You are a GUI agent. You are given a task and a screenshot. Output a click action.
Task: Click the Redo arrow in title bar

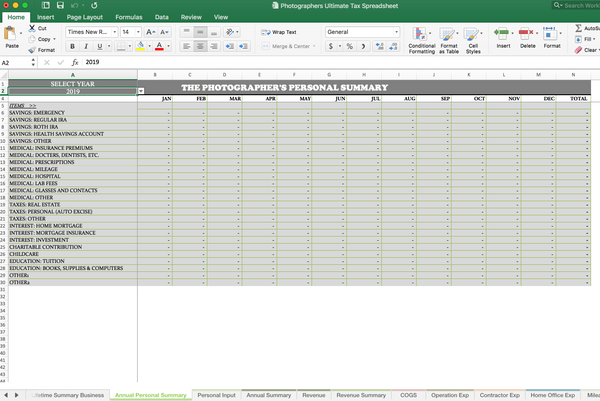point(94,5)
